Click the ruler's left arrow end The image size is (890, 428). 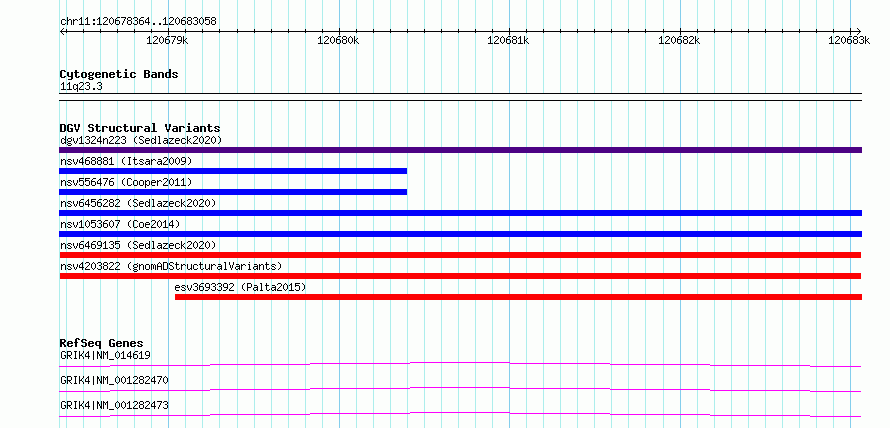pos(62,31)
